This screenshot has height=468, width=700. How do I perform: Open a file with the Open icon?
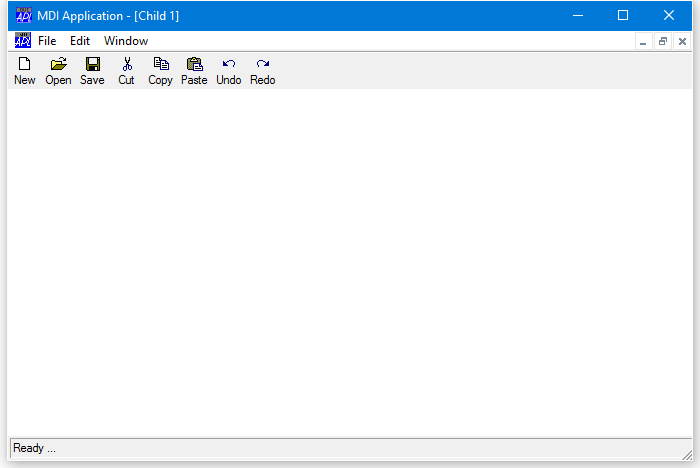pos(58,65)
